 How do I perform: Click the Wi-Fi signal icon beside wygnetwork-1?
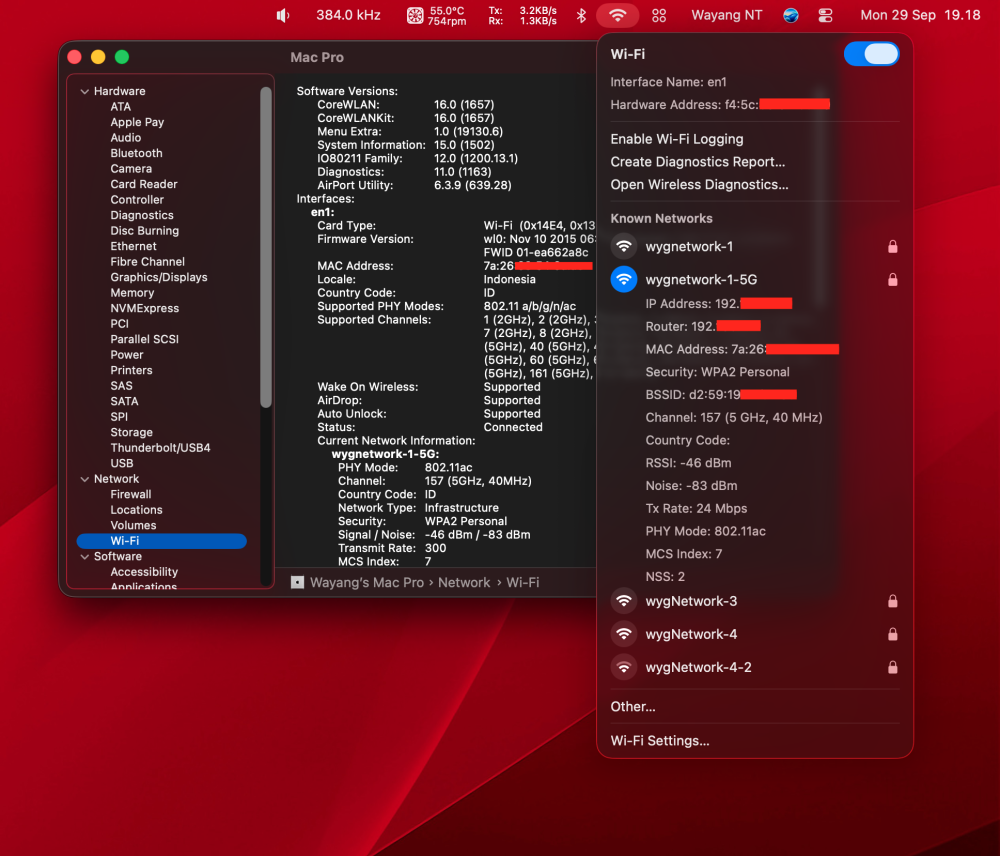624,246
